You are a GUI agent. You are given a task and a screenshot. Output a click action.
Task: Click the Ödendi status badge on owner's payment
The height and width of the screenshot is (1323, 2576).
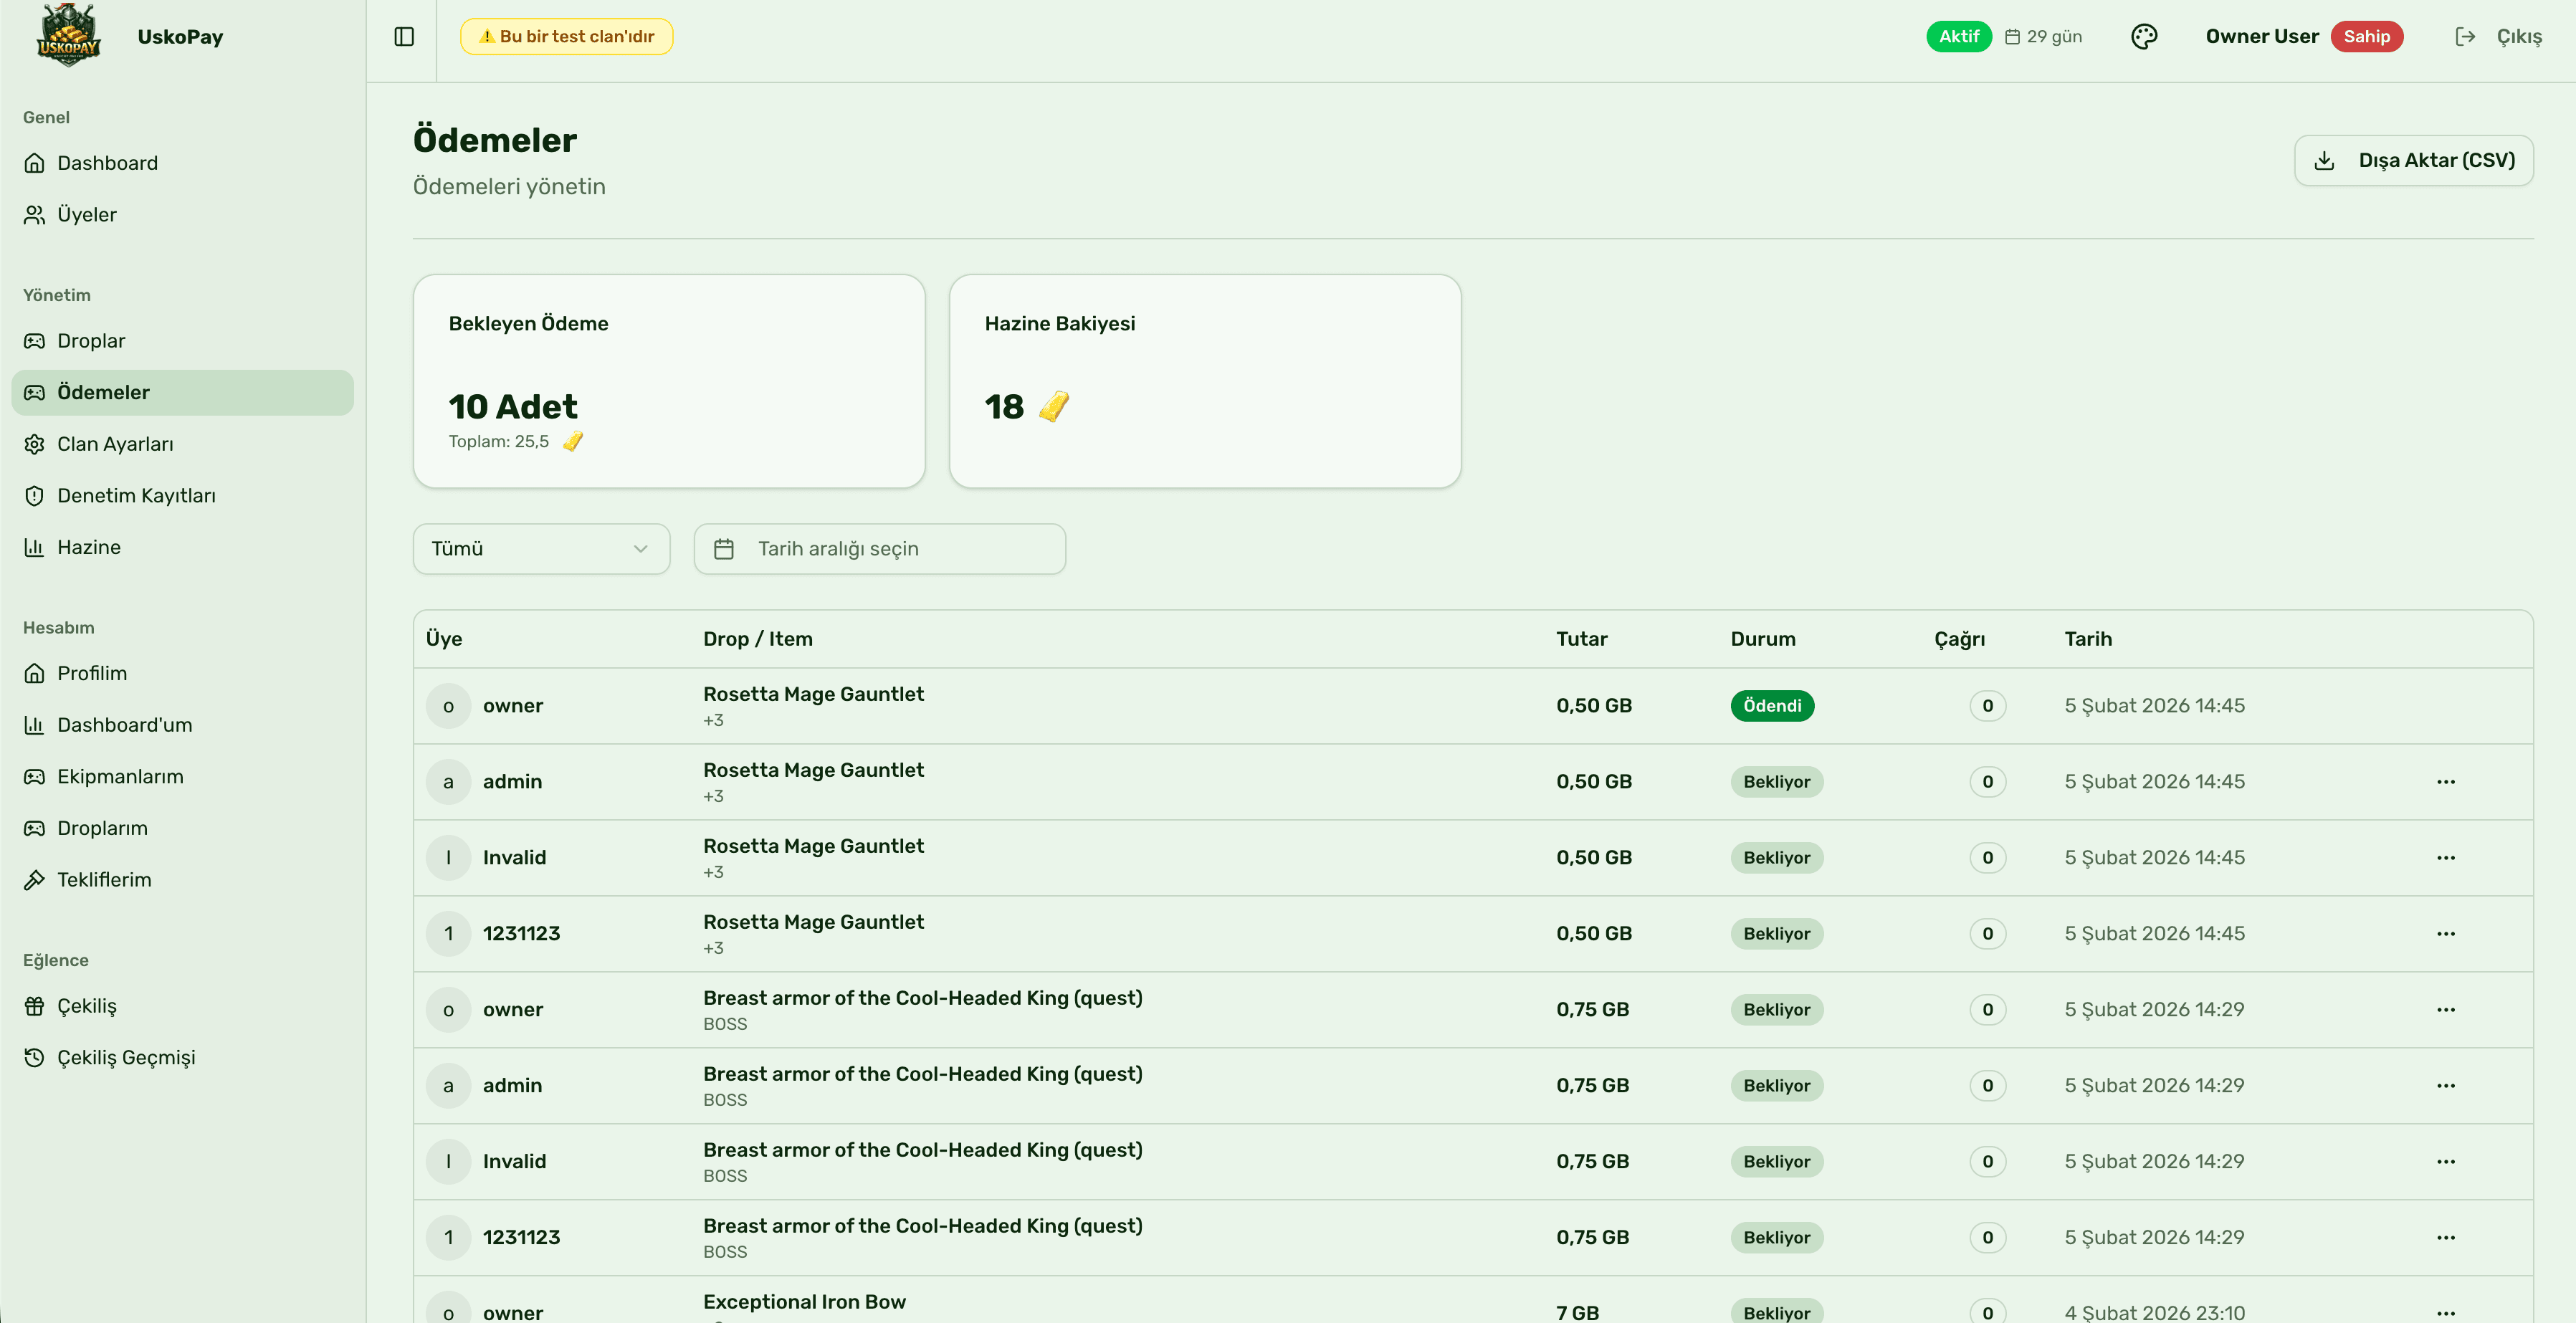coord(1772,705)
